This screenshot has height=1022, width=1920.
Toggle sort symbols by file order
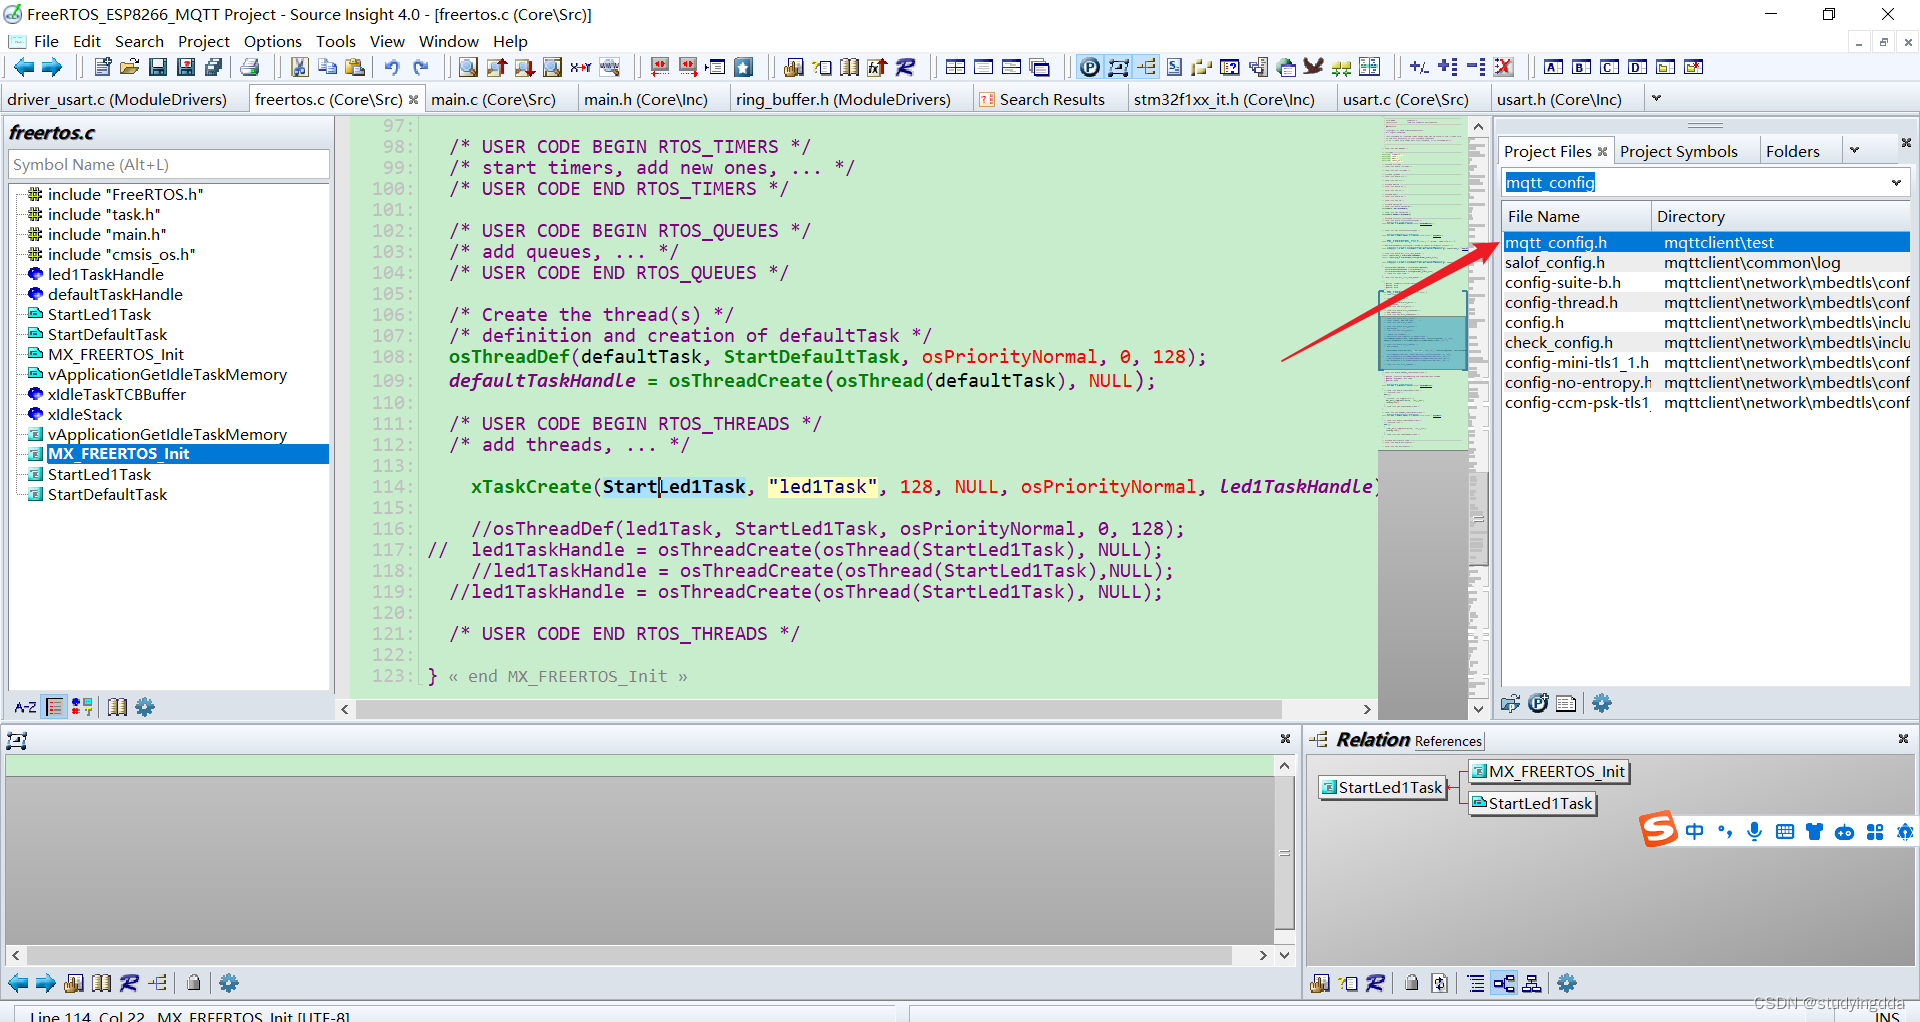coord(55,707)
